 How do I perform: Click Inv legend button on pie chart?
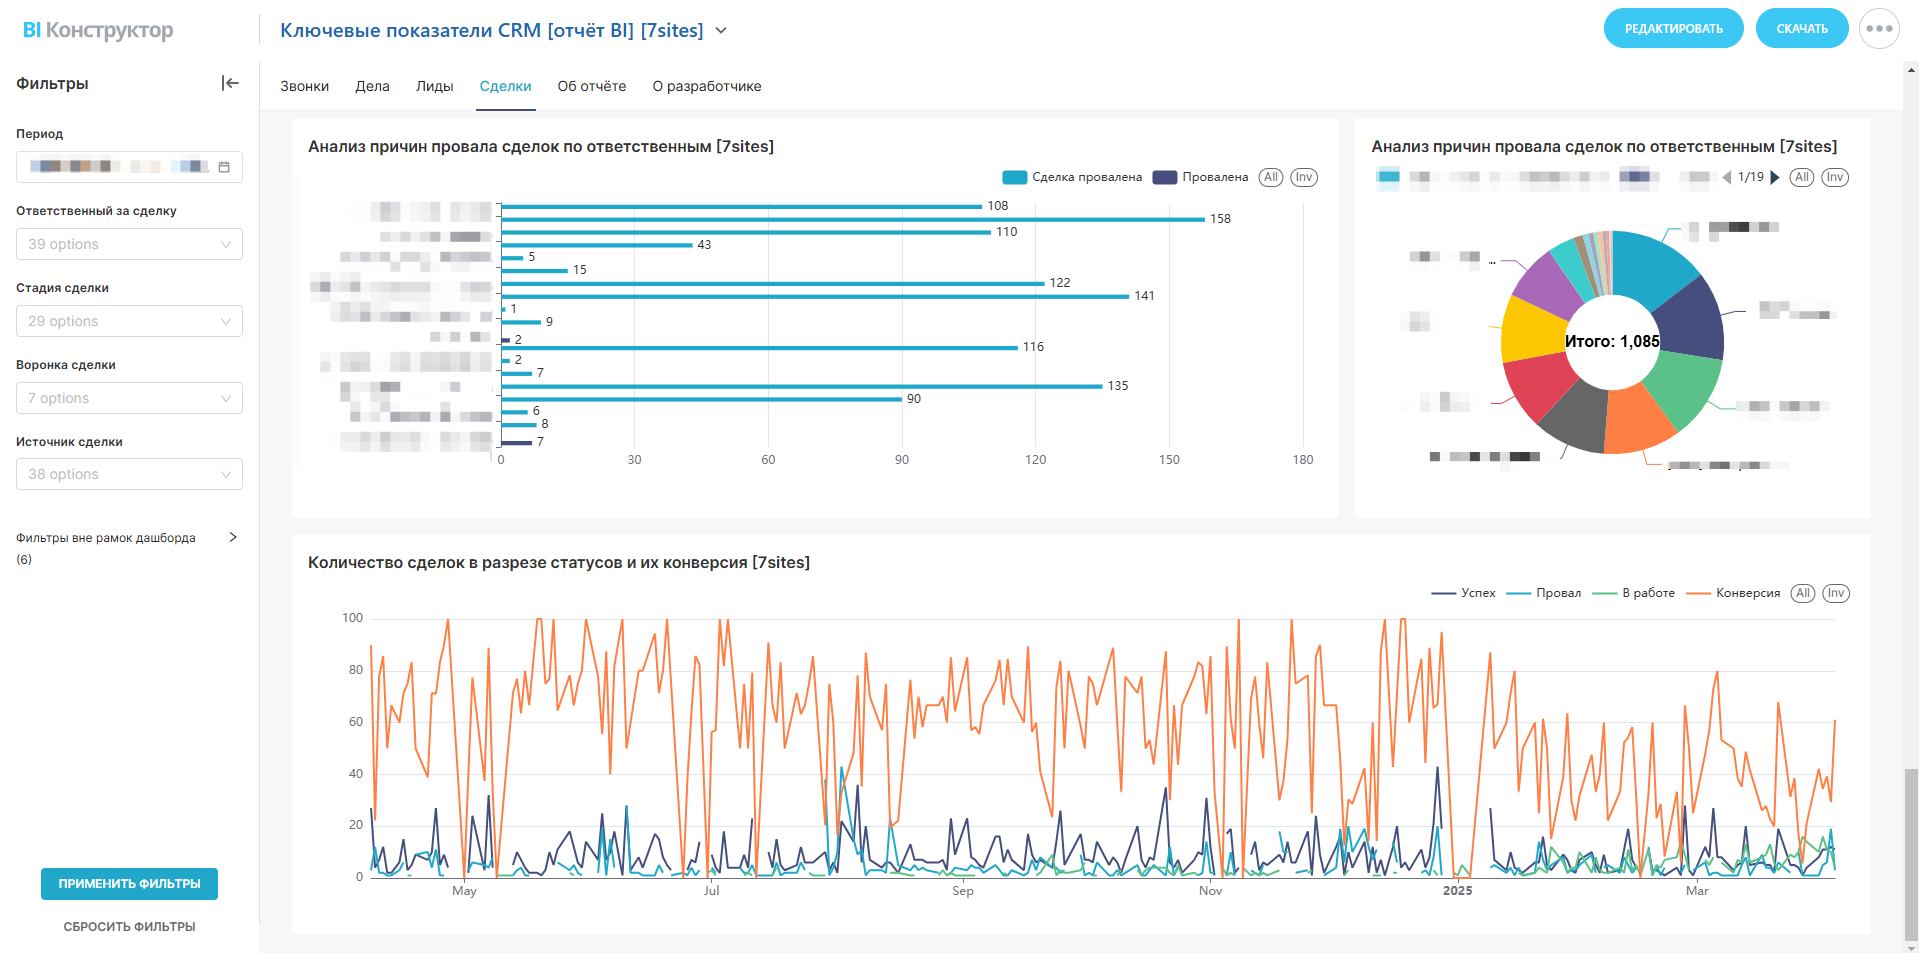1834,177
